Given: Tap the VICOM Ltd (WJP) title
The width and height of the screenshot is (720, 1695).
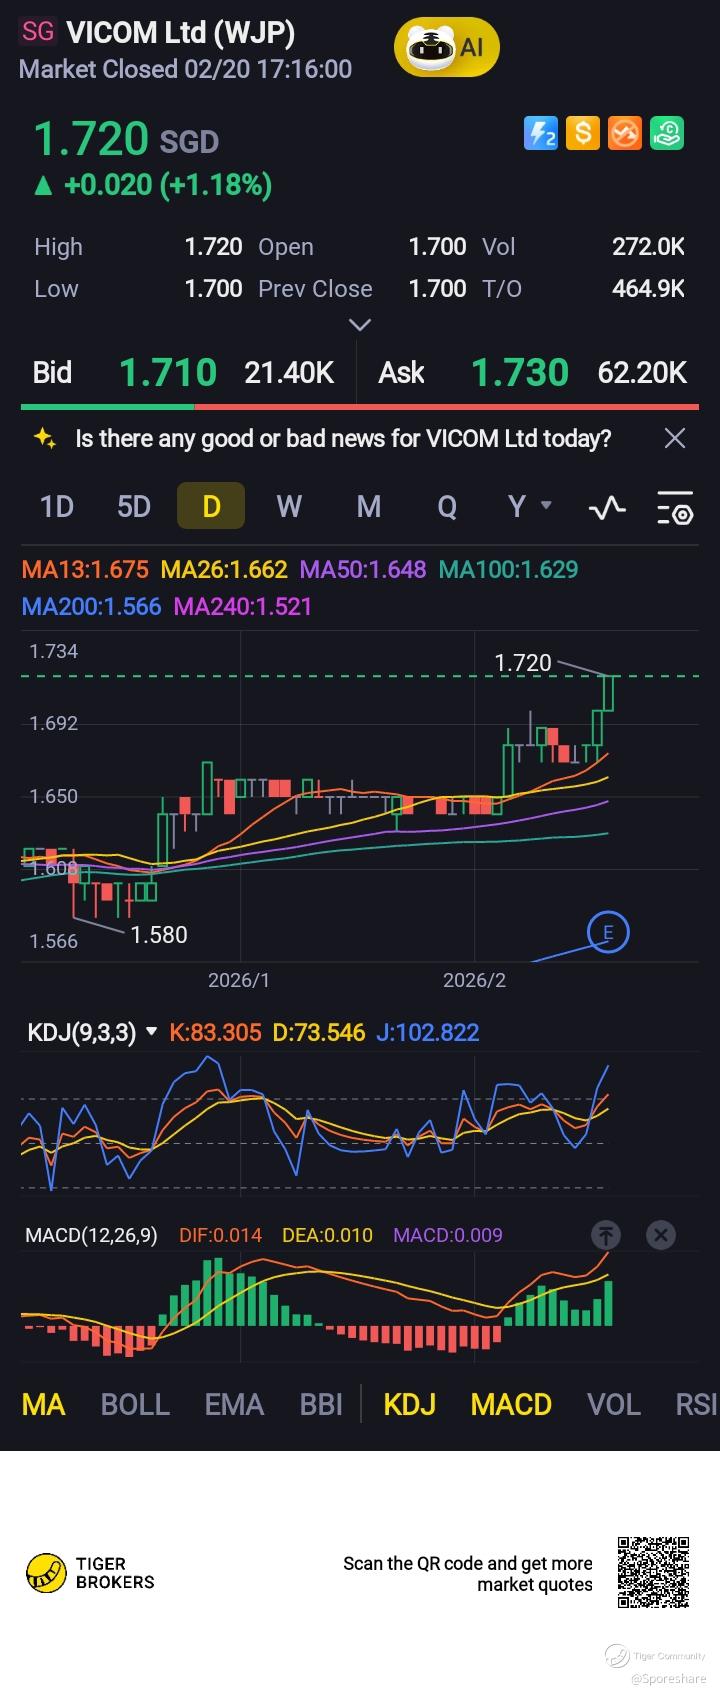Looking at the screenshot, I should [x=180, y=33].
